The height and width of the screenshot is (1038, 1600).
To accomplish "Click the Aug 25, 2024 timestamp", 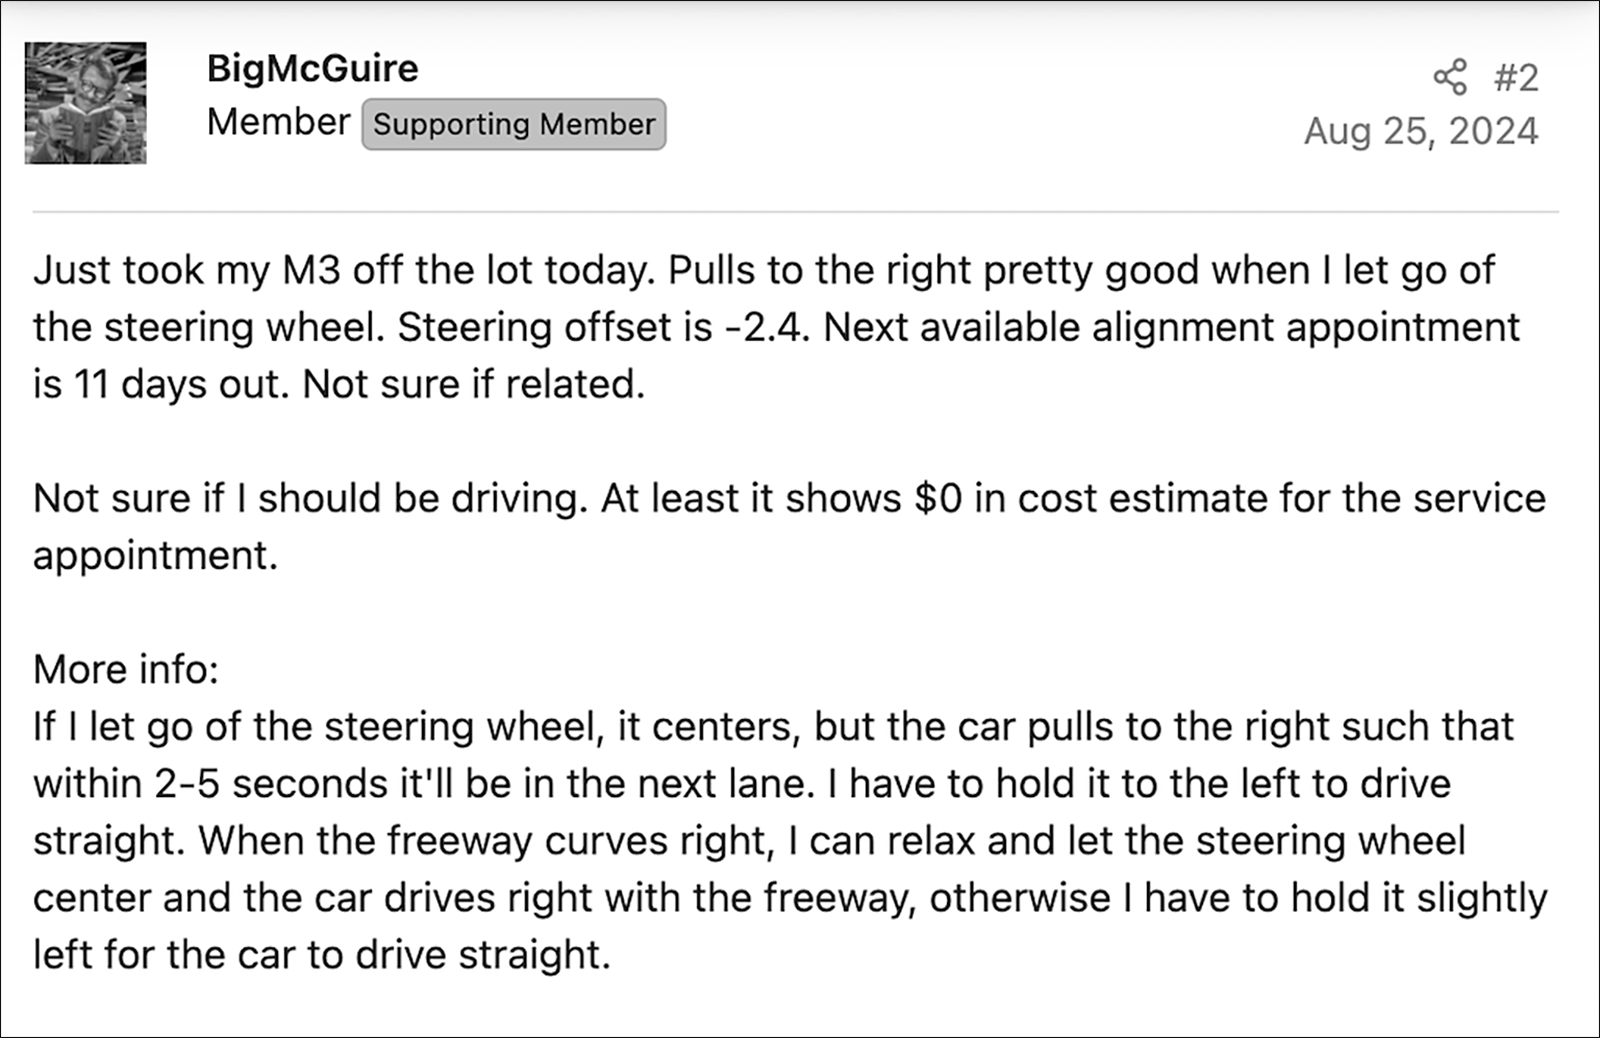I will click(1421, 131).
